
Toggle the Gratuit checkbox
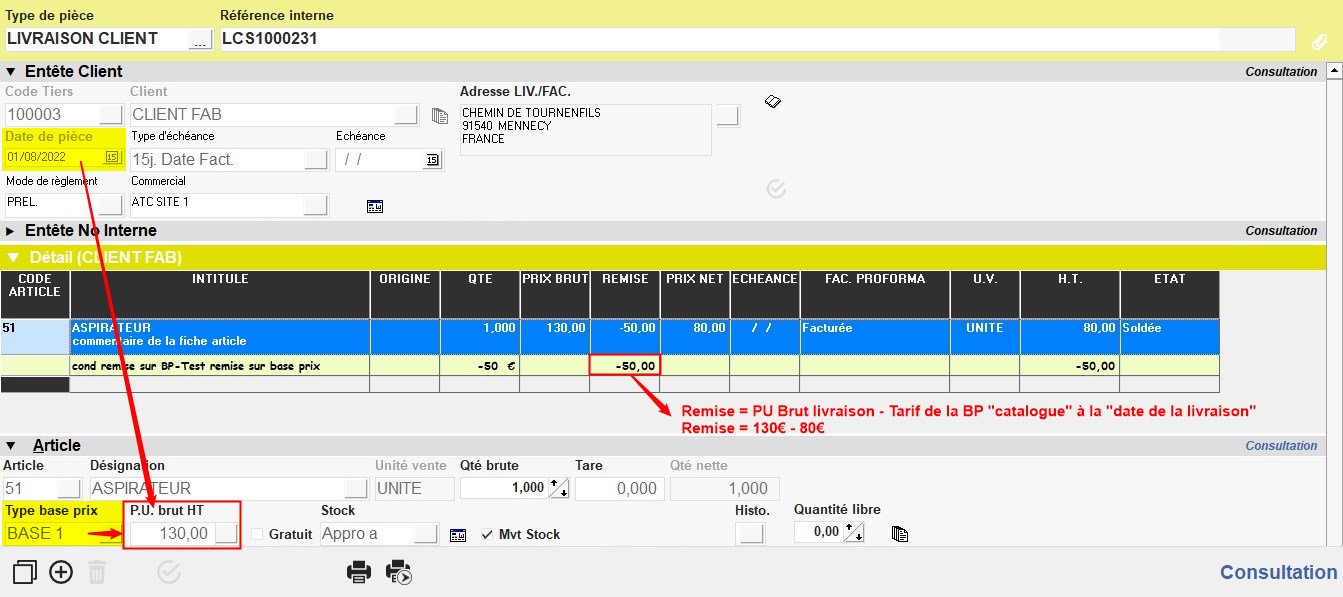coord(257,534)
